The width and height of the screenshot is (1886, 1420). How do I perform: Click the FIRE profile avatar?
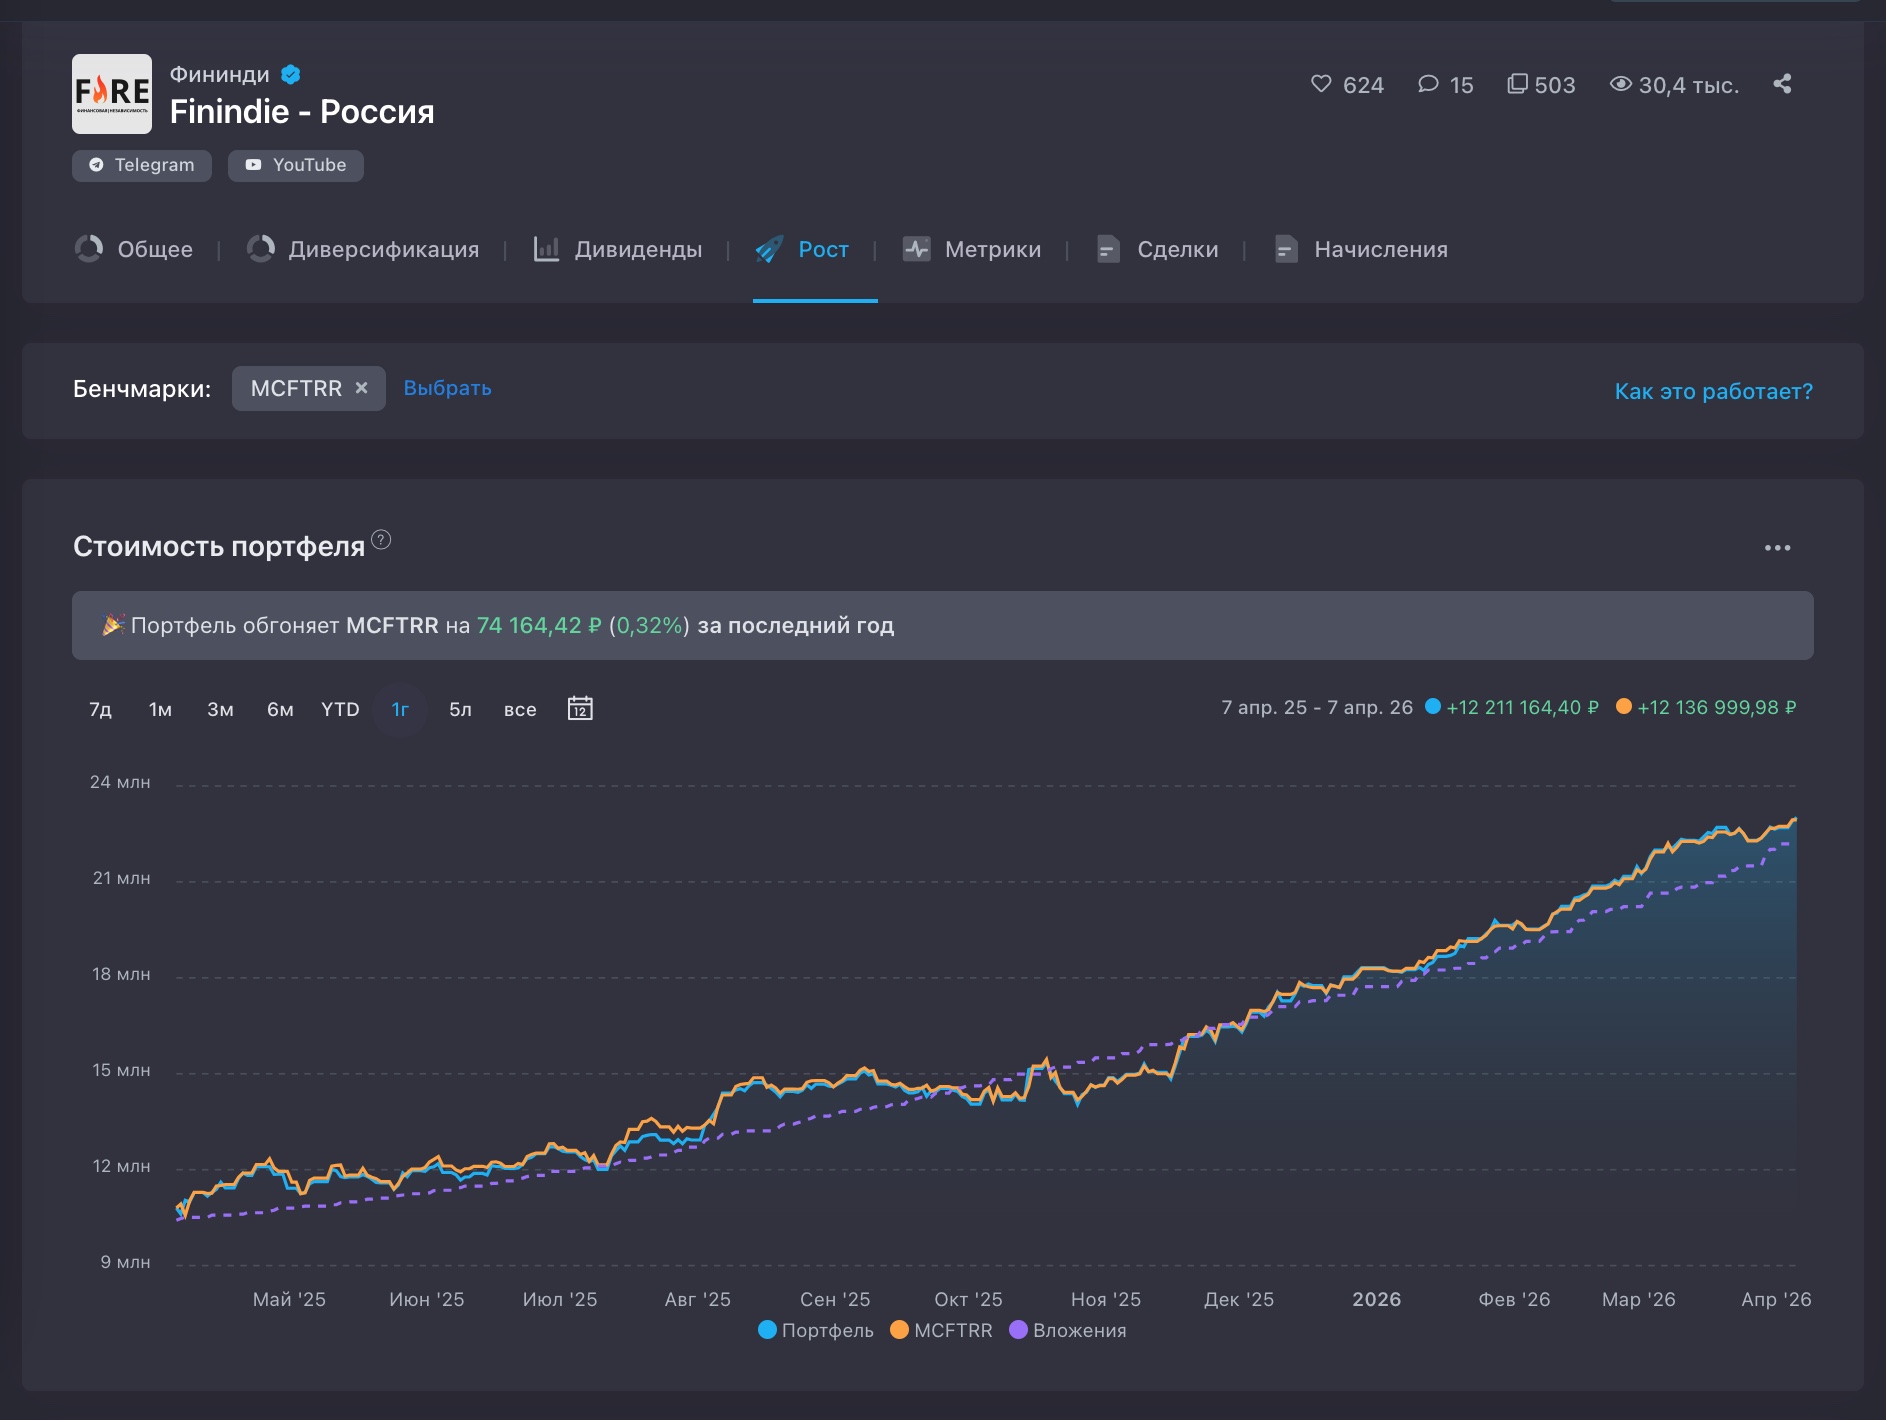(x=112, y=94)
